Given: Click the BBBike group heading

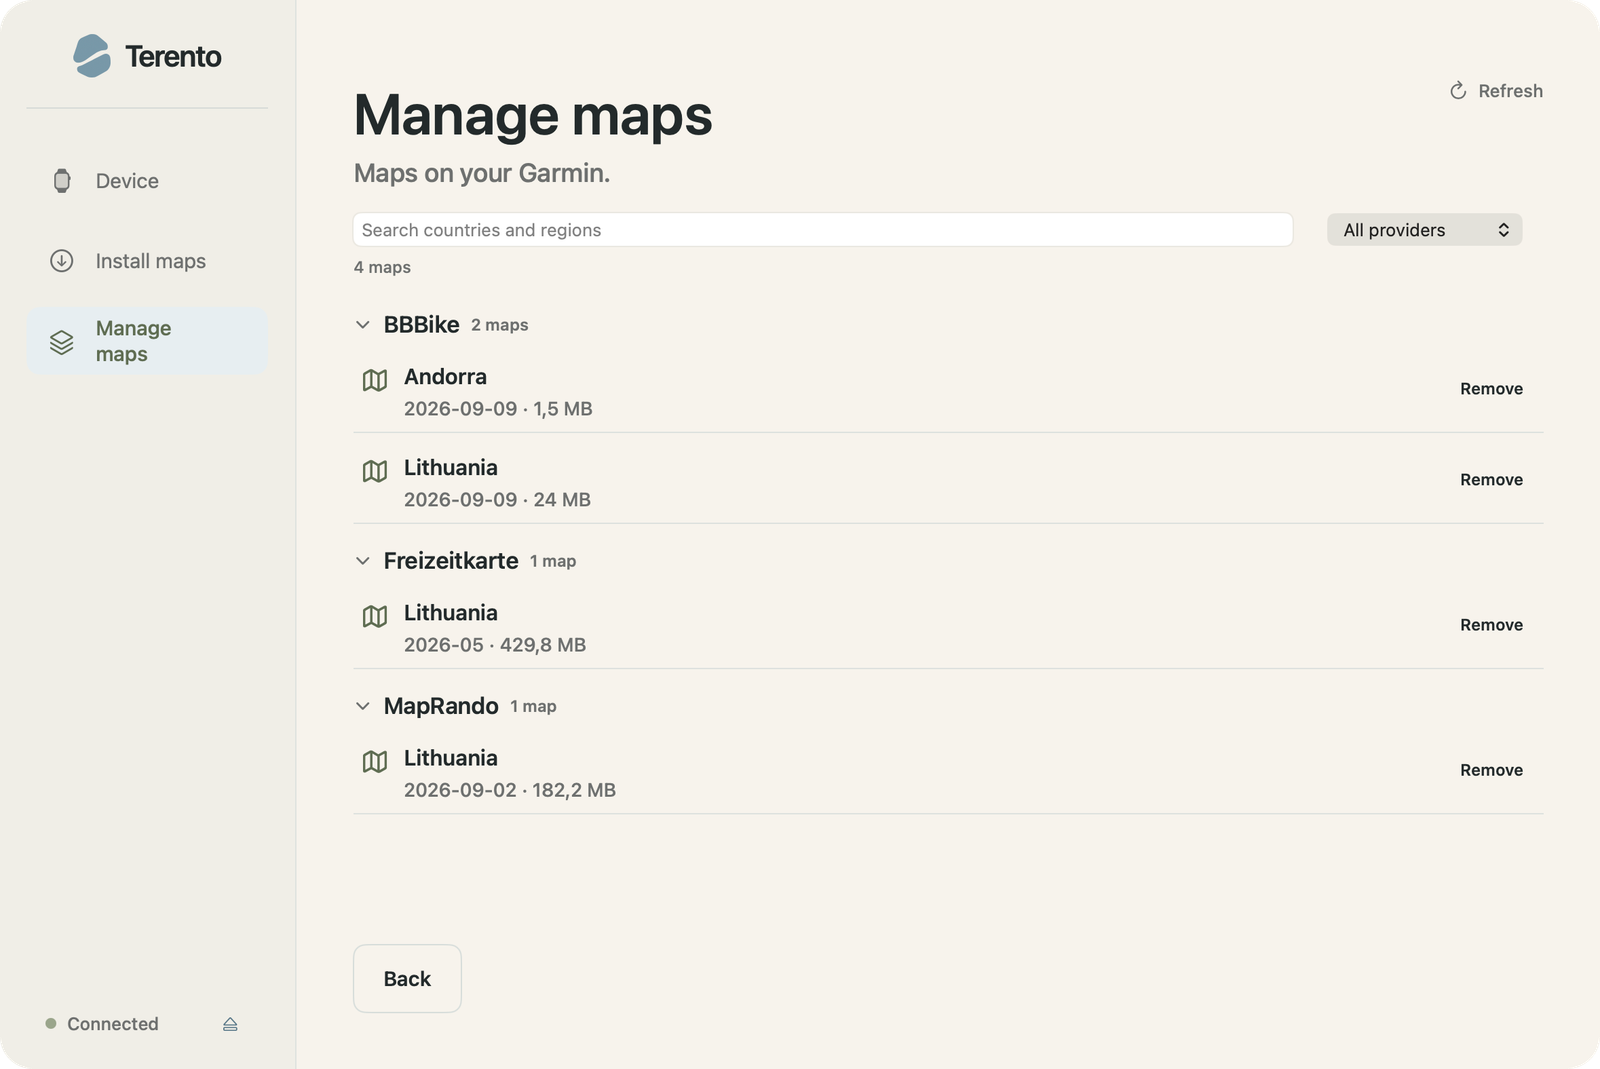Looking at the screenshot, I should (421, 325).
